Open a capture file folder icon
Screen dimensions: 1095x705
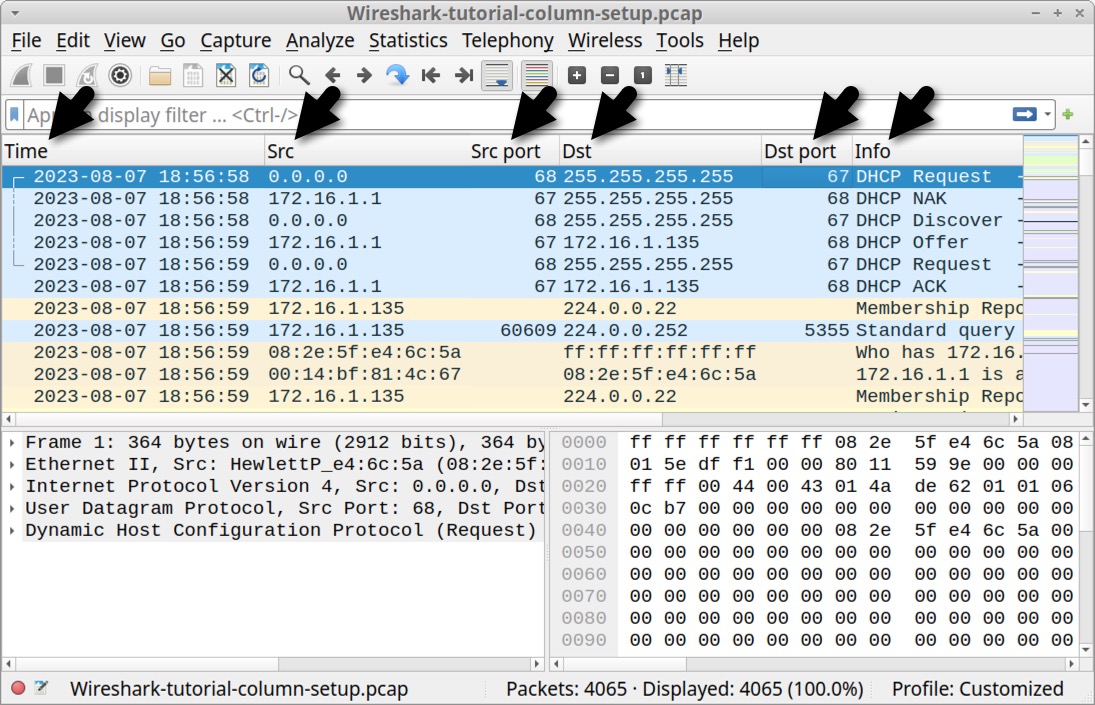160,75
